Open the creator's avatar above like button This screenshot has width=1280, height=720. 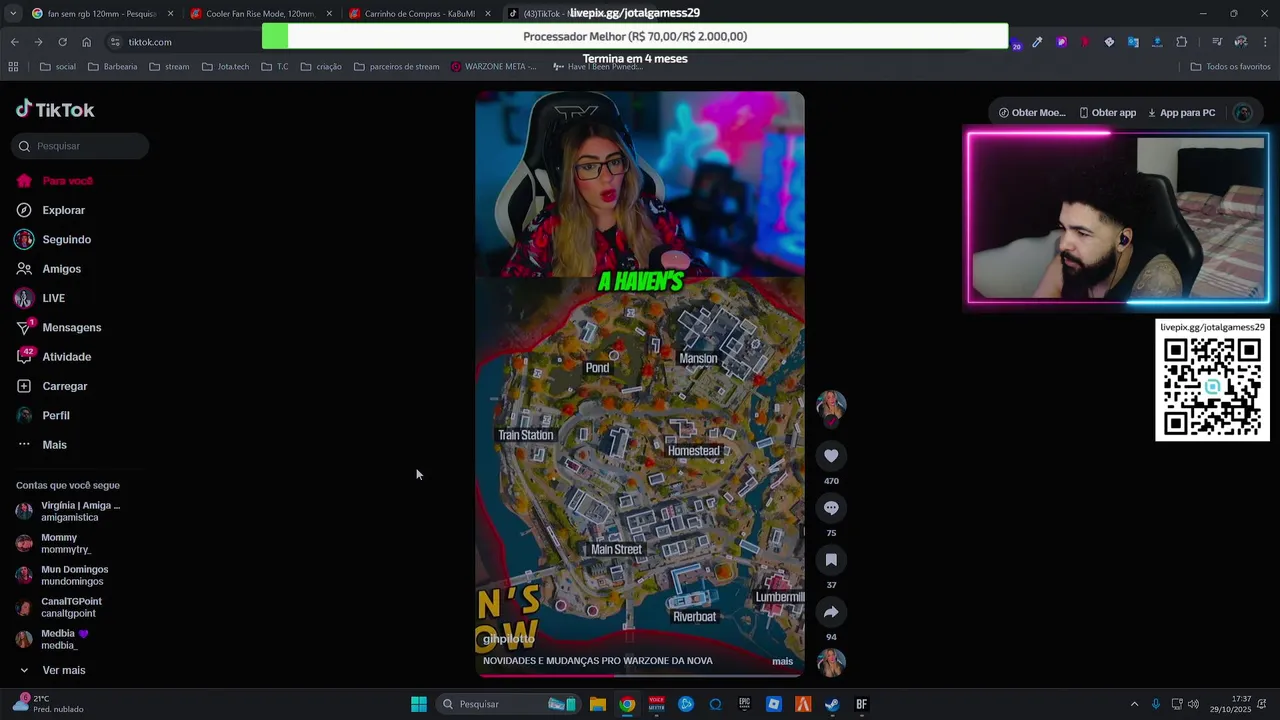tap(831, 405)
